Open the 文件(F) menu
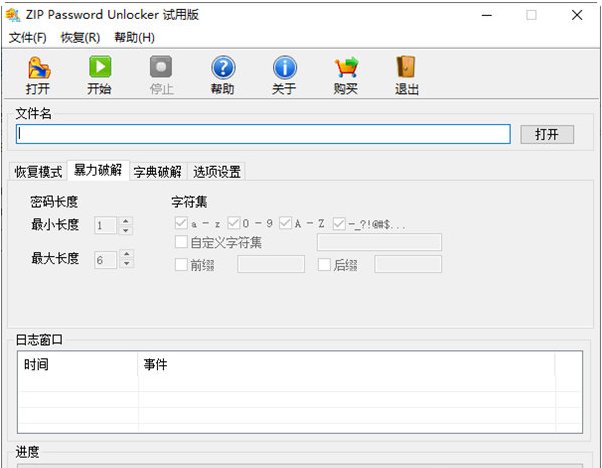 28,38
